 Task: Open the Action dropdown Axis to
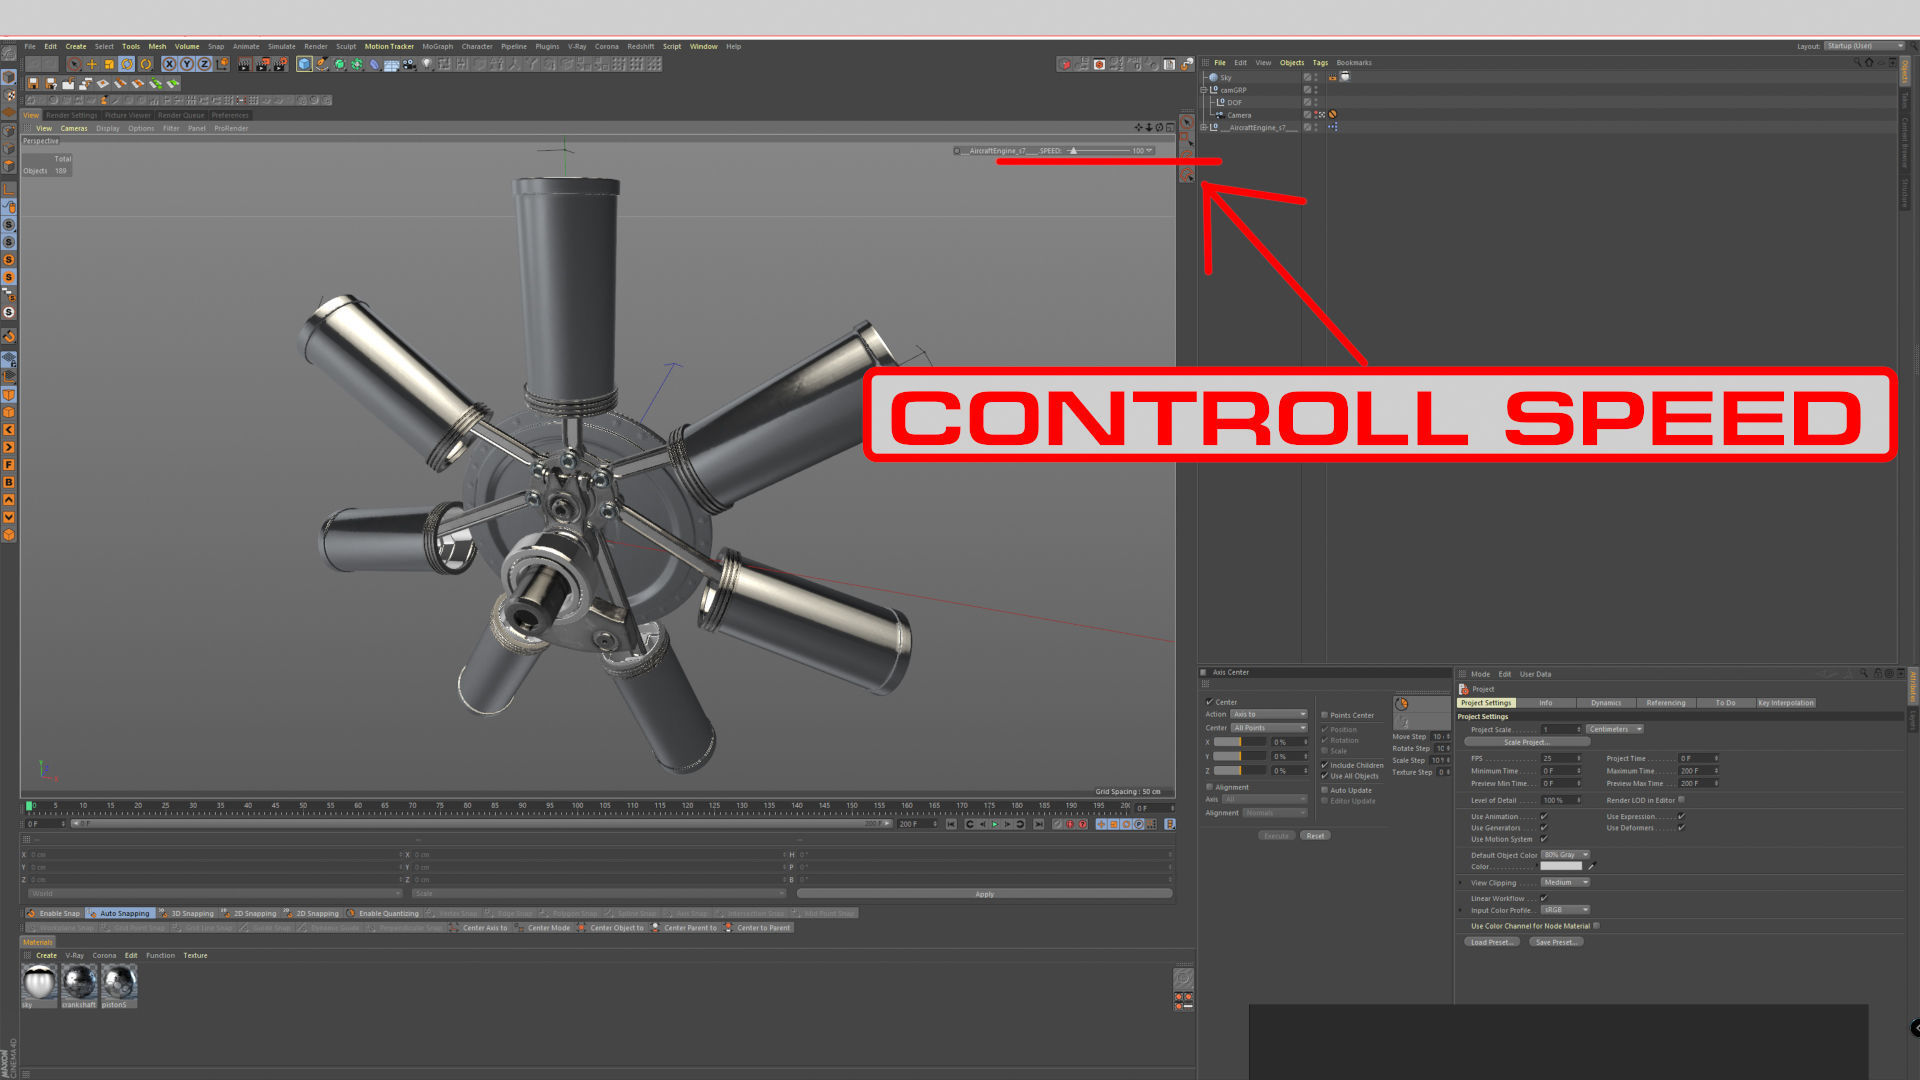tap(1269, 714)
